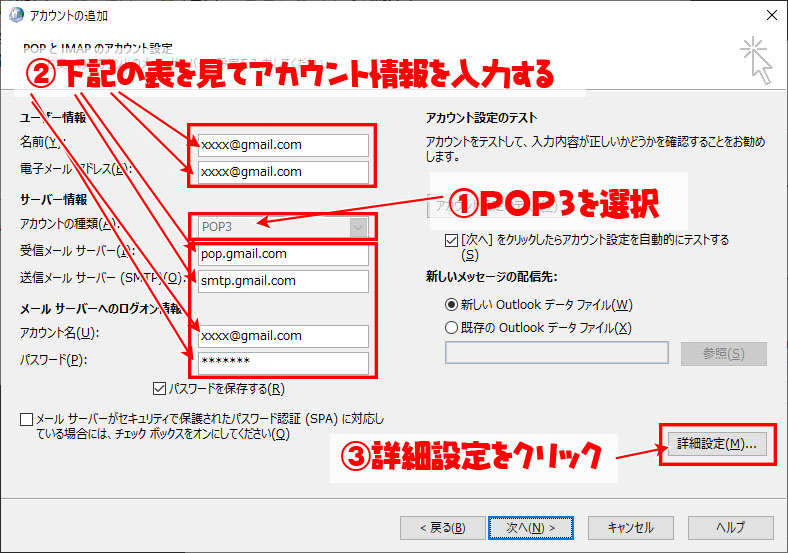
Task: Select new Outlook data file radio button
Action: point(451,305)
